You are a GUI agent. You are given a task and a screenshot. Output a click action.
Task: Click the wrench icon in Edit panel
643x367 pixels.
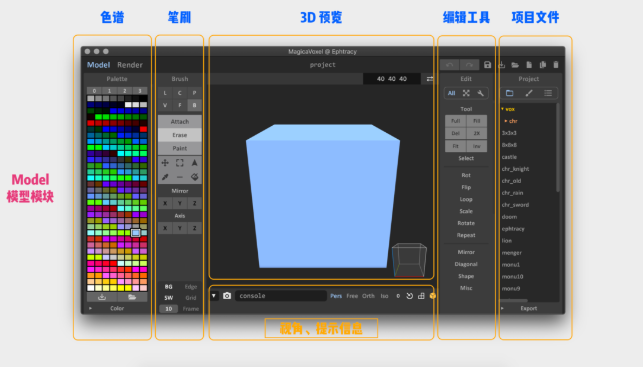[480, 93]
